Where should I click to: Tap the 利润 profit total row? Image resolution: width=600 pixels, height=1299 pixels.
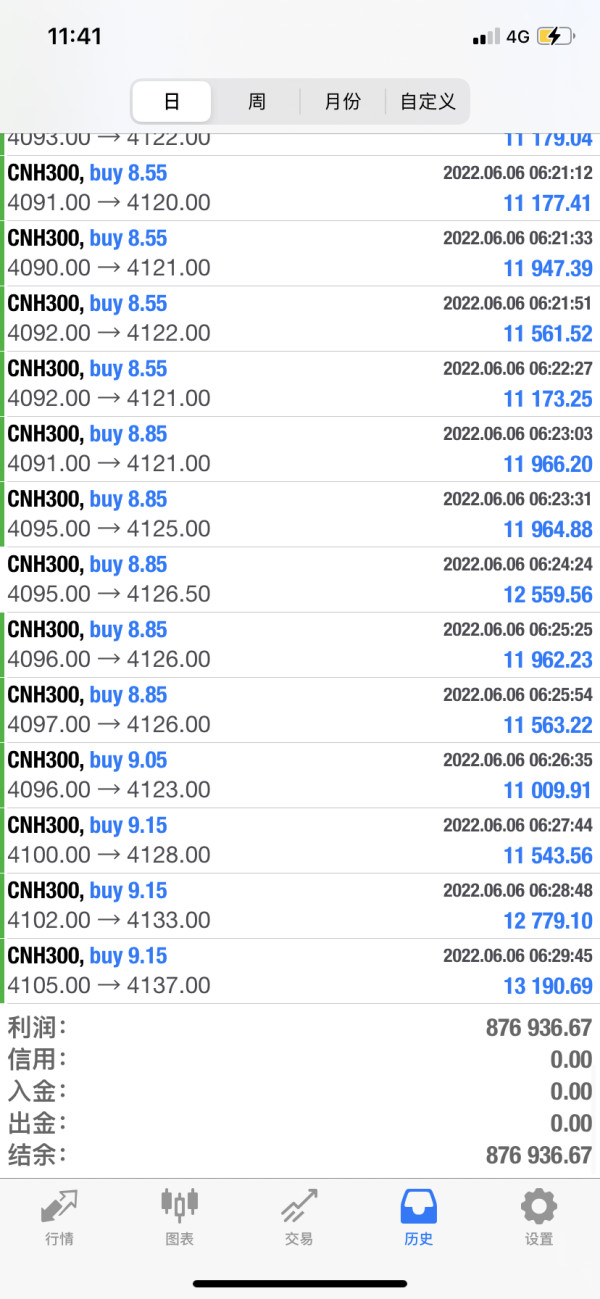300,1027
